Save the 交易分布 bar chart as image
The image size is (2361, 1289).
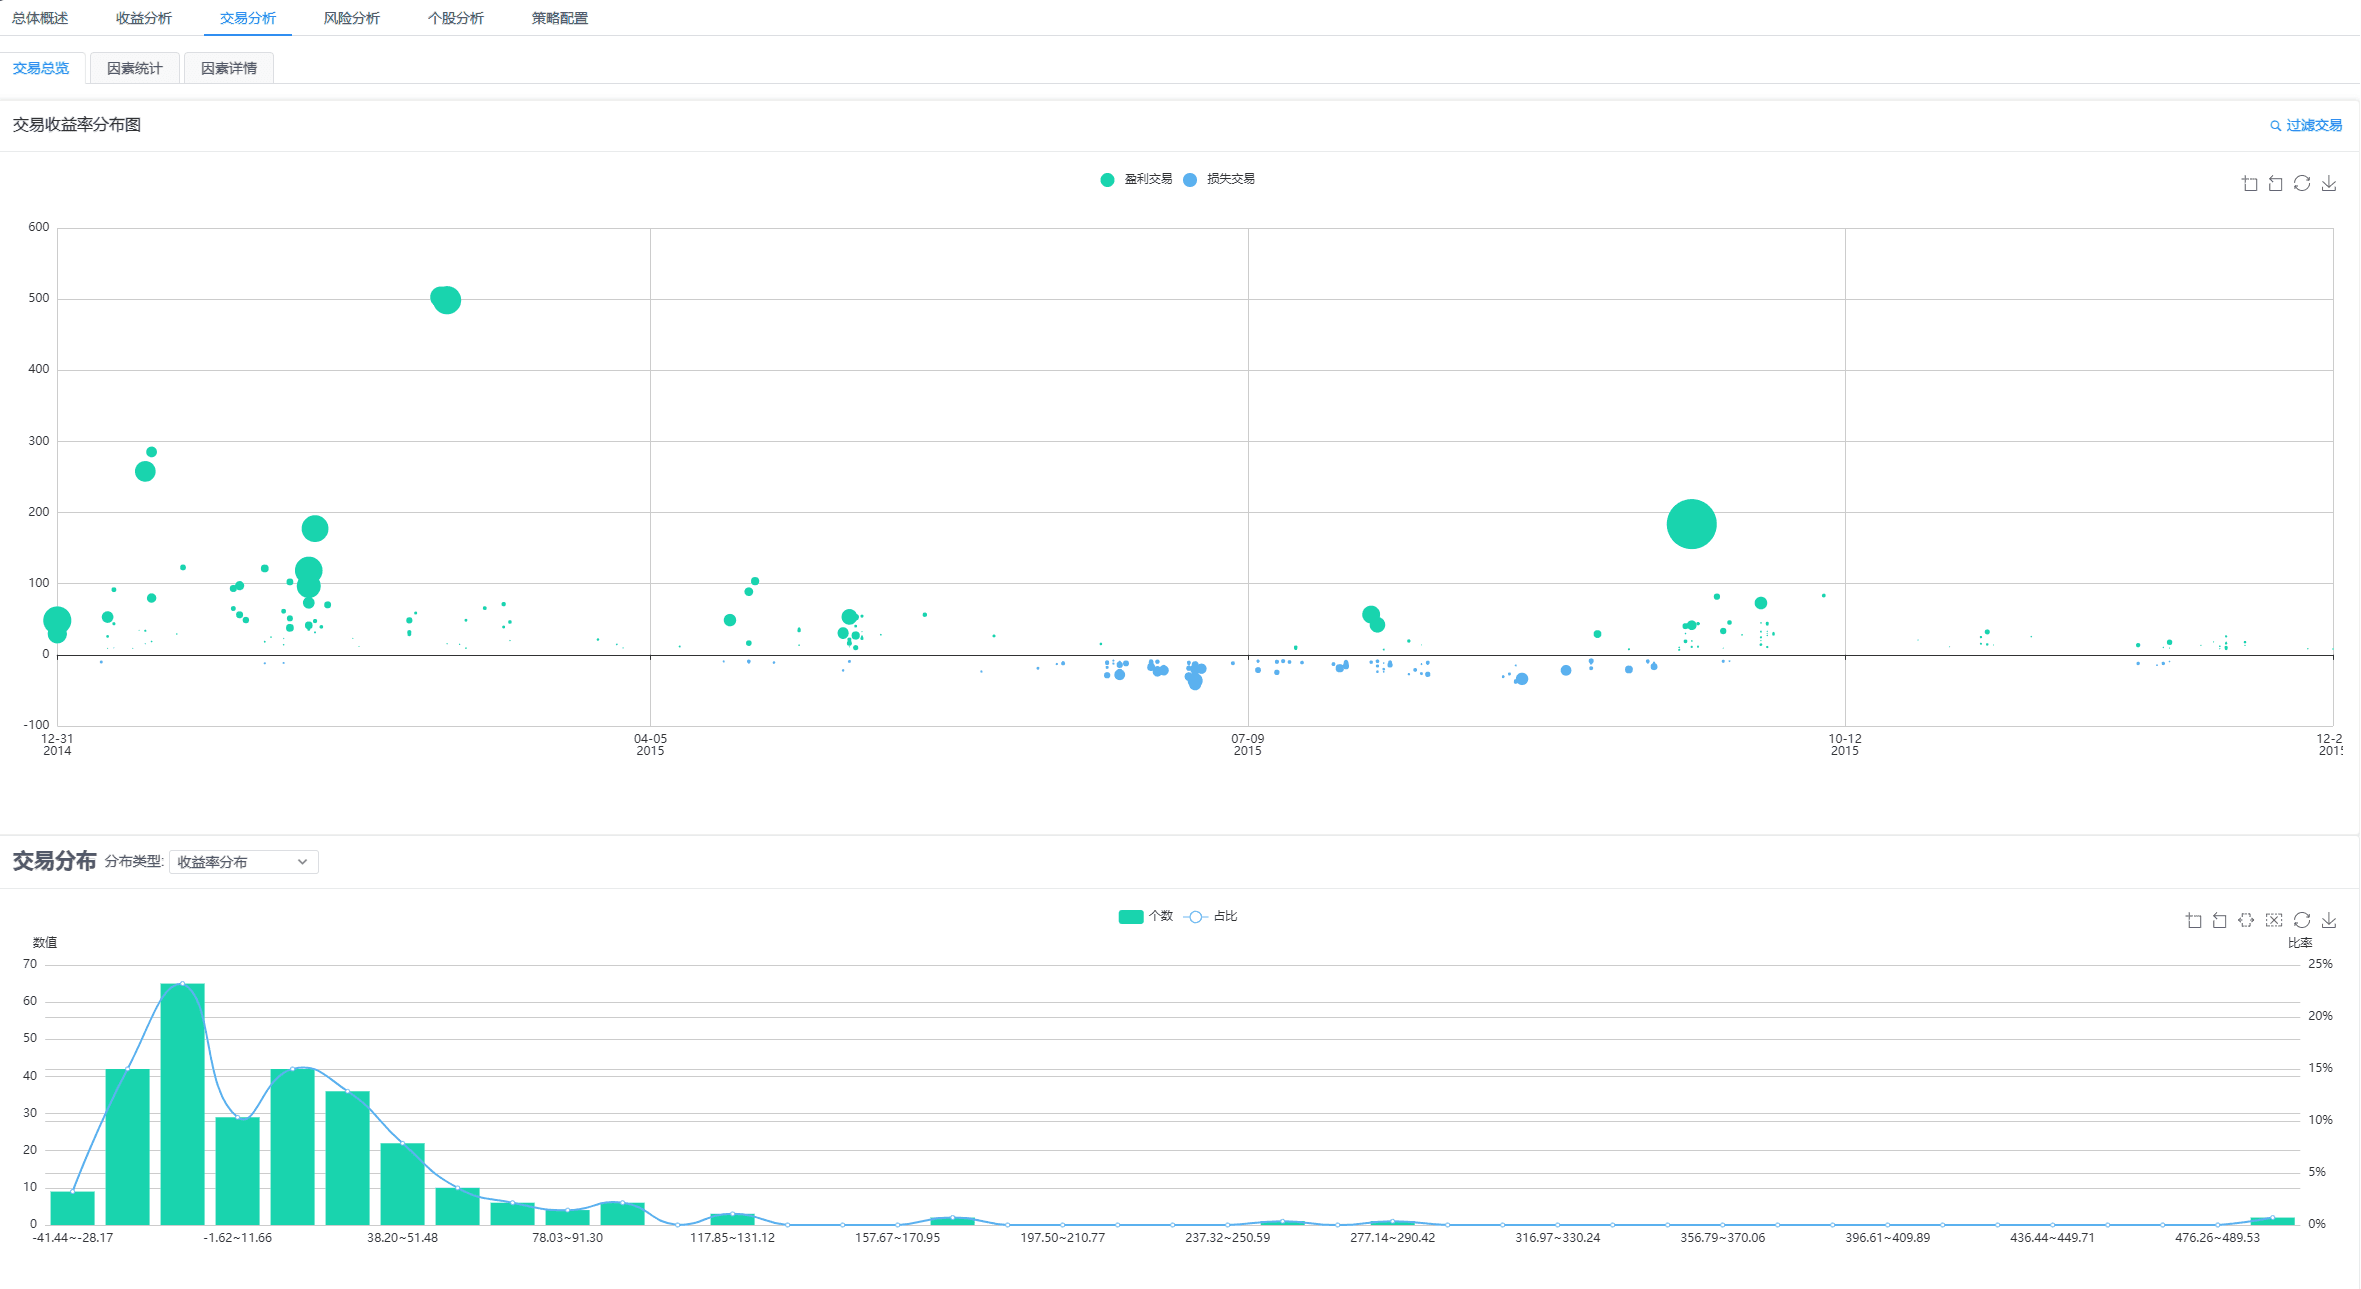pyautogui.click(x=2329, y=920)
